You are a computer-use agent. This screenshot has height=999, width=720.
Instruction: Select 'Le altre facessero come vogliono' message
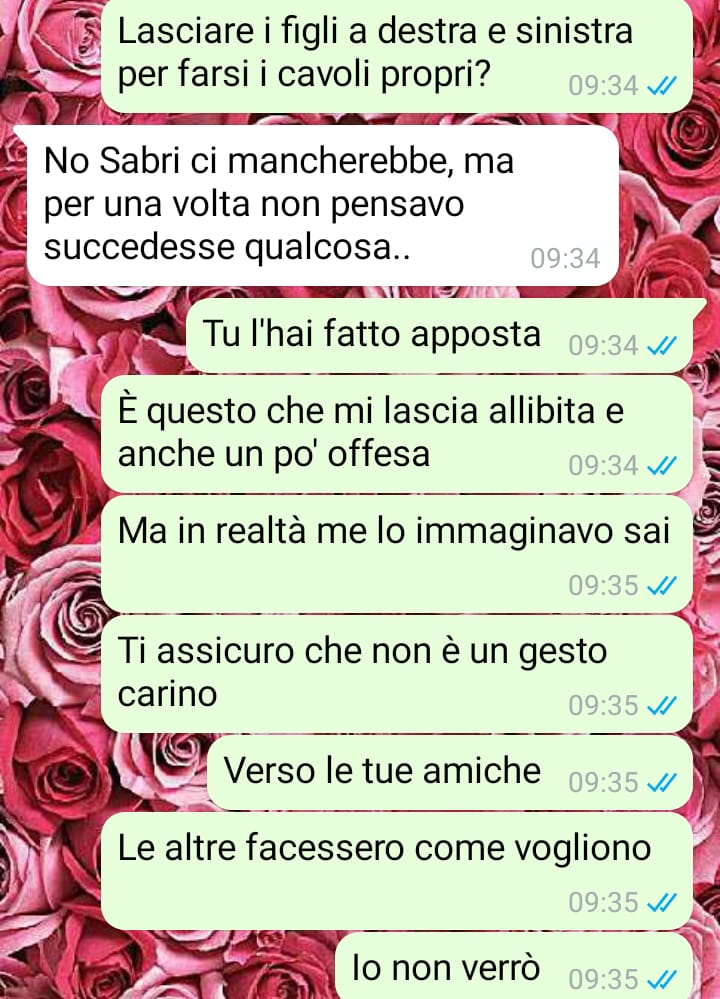point(397,871)
